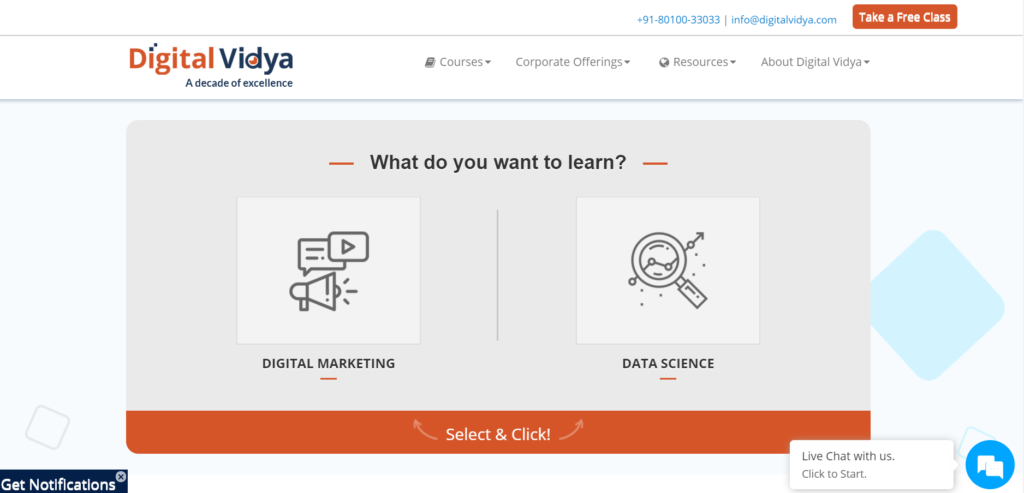Close the Get Notifications banner

tap(121, 476)
